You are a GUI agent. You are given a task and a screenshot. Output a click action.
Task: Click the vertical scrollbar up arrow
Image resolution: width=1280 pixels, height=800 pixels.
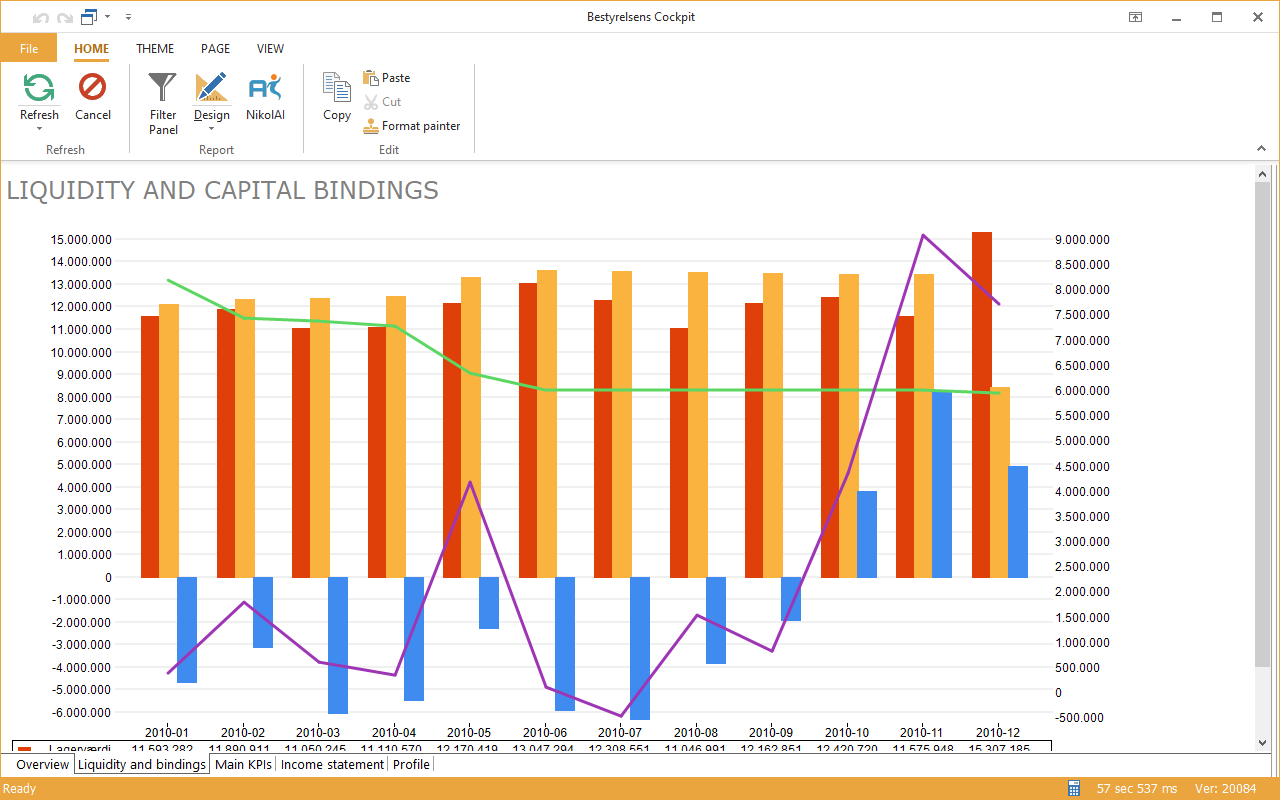pyautogui.click(x=1261, y=174)
